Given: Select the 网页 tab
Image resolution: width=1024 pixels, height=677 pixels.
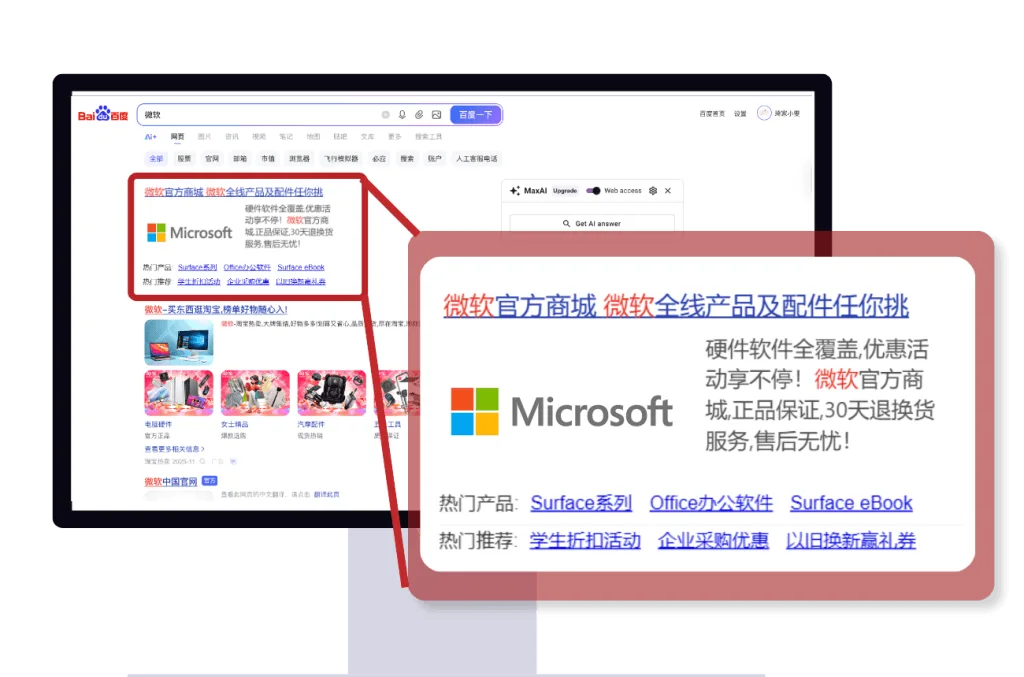Looking at the screenshot, I should (177, 136).
